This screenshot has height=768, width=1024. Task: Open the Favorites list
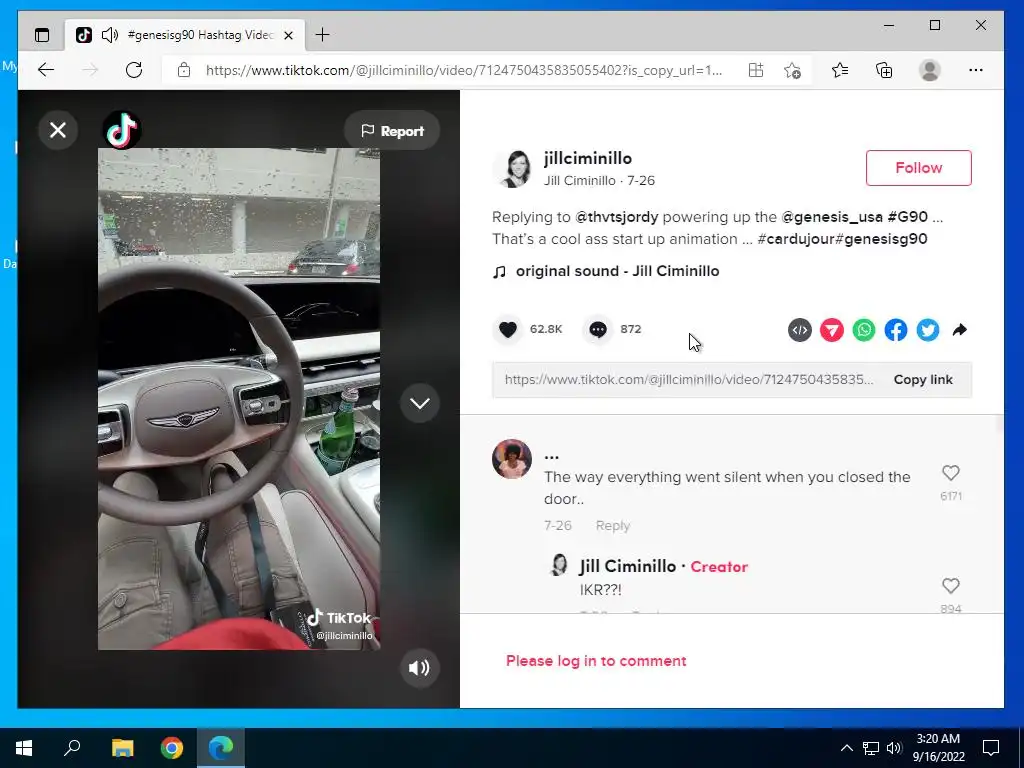coord(840,70)
